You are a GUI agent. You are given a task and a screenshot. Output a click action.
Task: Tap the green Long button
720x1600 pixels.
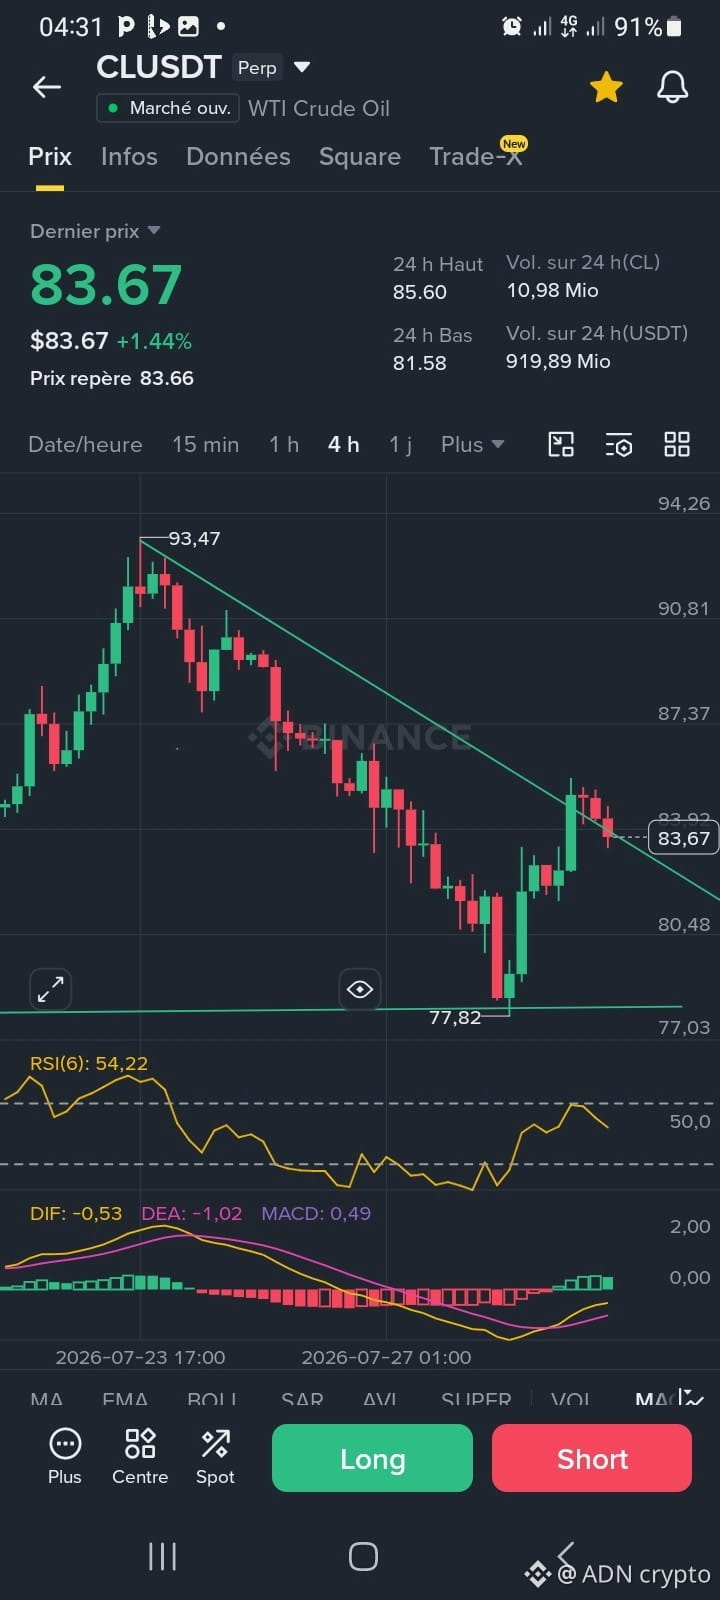point(372,1458)
